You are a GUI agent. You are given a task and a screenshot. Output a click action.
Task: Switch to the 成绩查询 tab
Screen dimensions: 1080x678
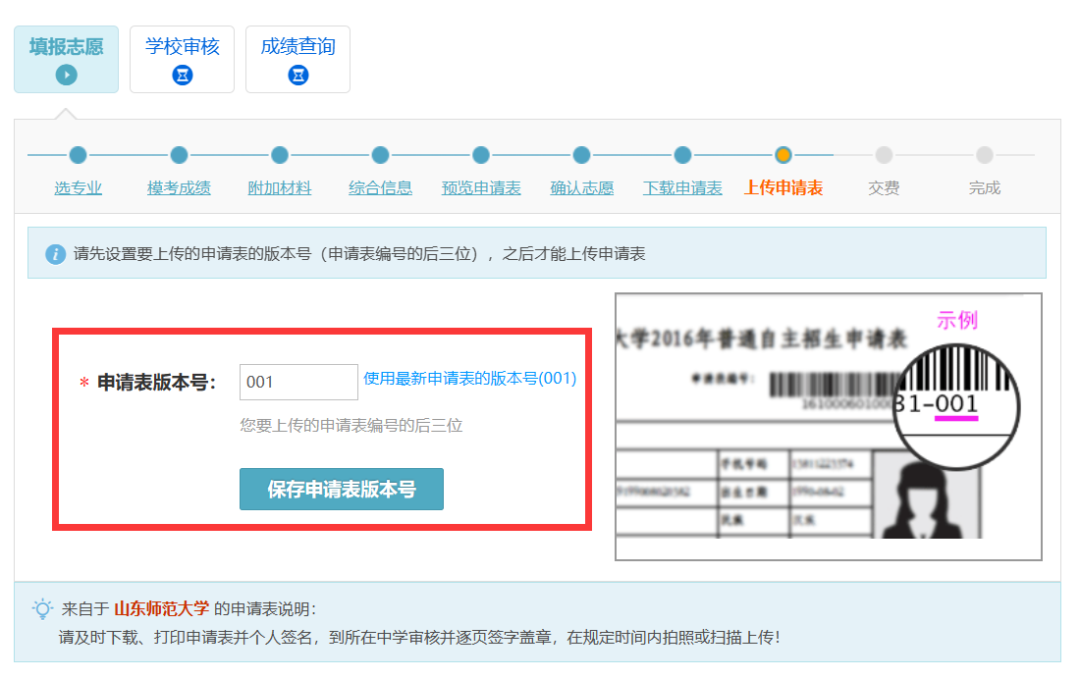point(298,47)
